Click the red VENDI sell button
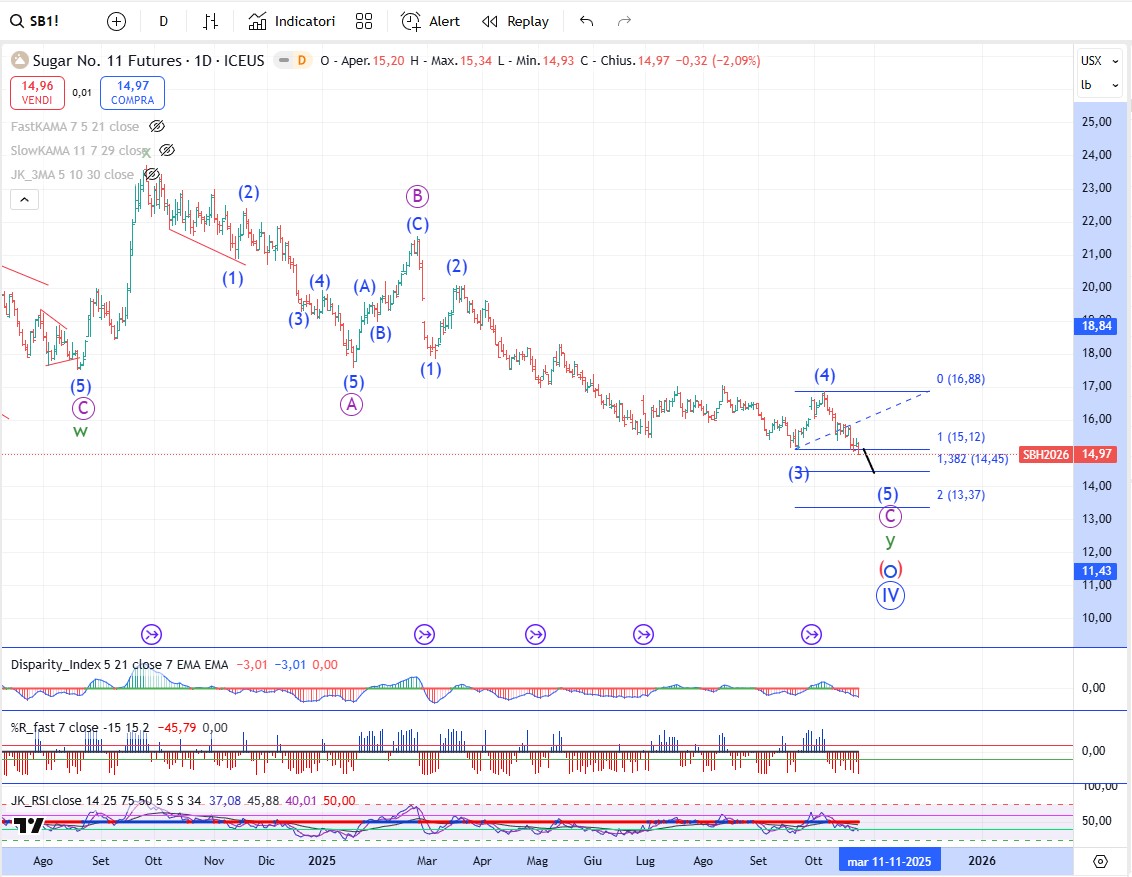The width and height of the screenshot is (1132, 877). pos(38,92)
